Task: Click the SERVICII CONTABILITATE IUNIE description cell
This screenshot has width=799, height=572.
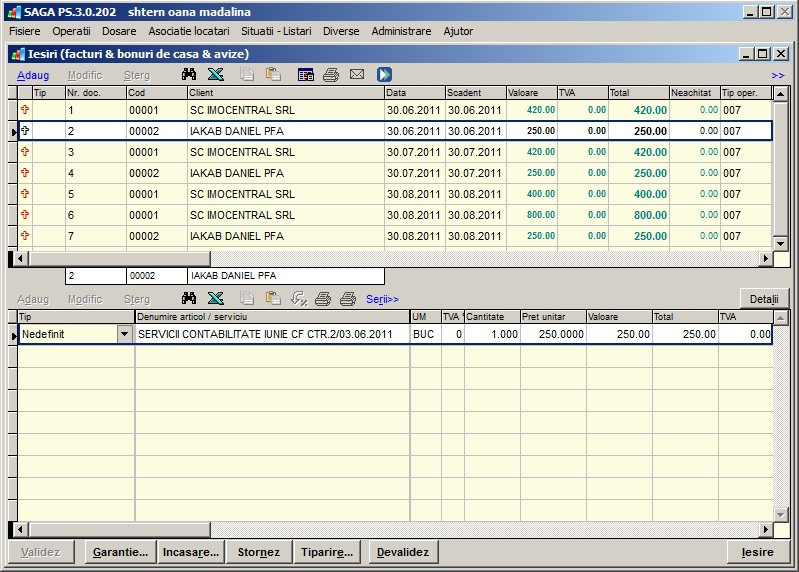Action: coord(273,334)
